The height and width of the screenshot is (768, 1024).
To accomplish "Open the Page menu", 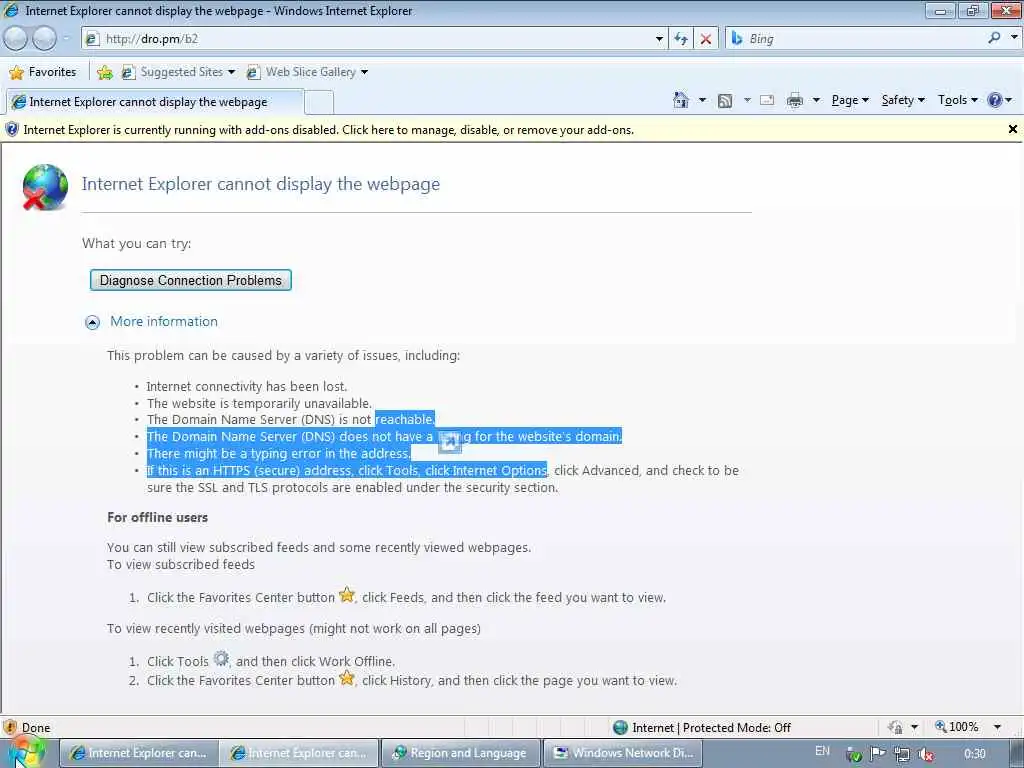I will (x=850, y=100).
